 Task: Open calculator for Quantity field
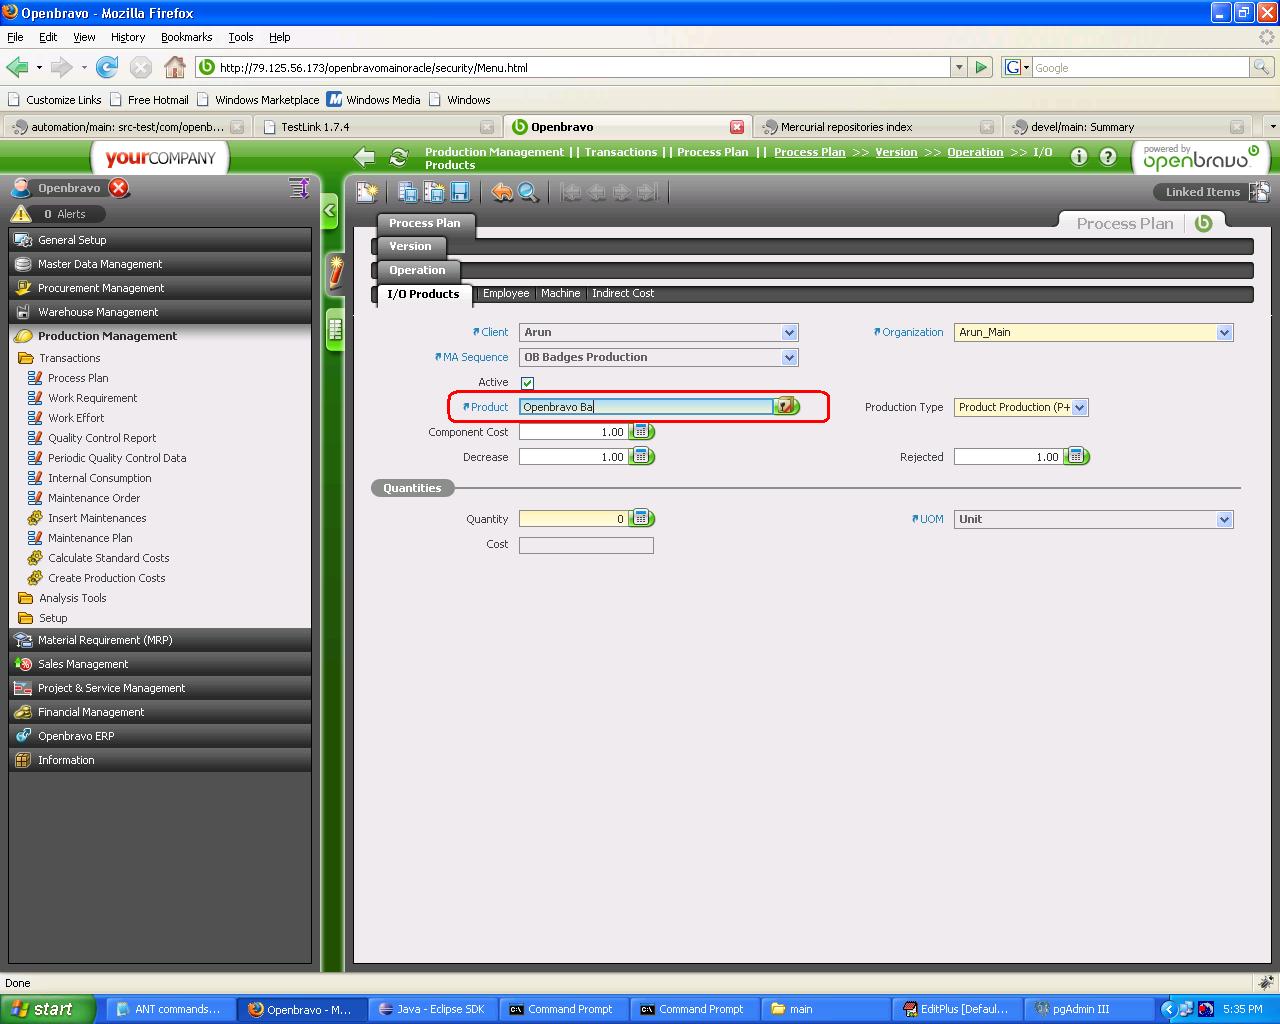[643, 519]
